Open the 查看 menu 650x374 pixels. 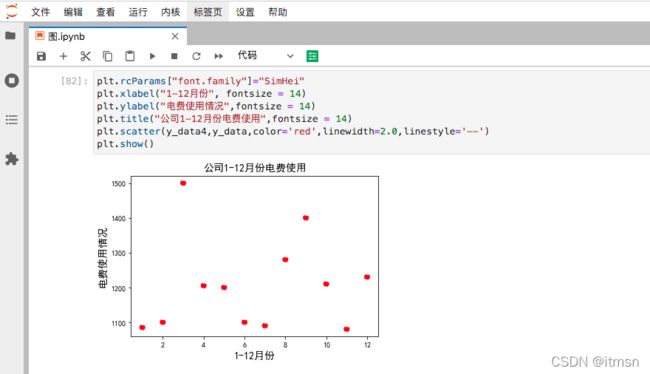click(105, 12)
